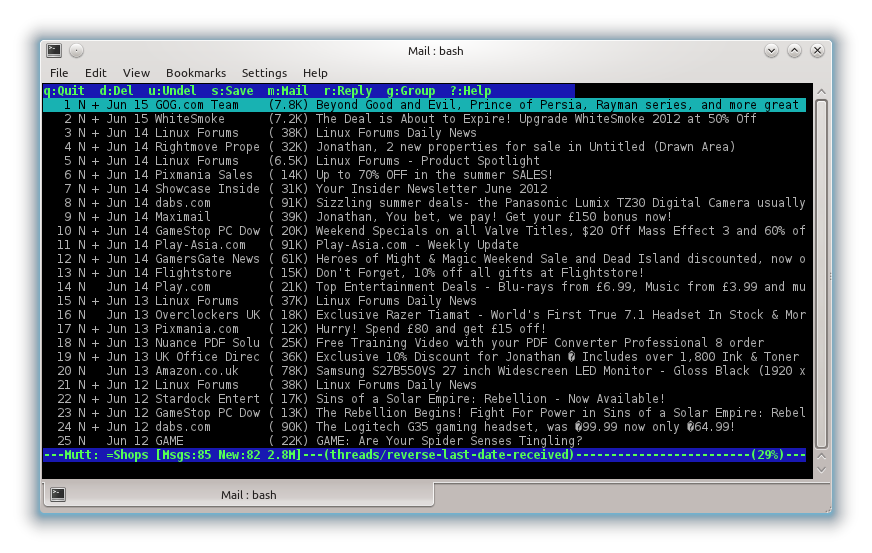This screenshot has height=553, width=872.
Task: Select message 15 Linux Forums Daily News
Action: pos(424,300)
